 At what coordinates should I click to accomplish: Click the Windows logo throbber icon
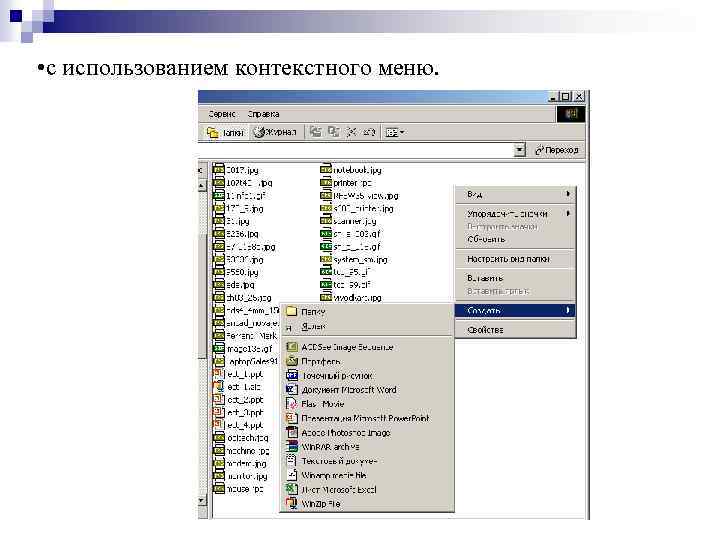[571, 114]
